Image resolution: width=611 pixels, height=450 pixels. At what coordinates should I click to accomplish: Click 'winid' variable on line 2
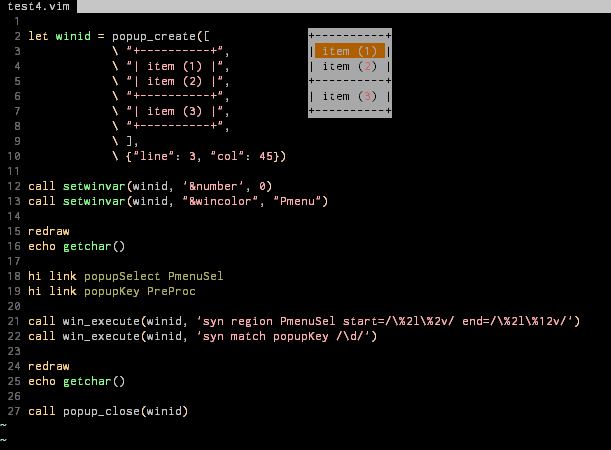pos(73,36)
